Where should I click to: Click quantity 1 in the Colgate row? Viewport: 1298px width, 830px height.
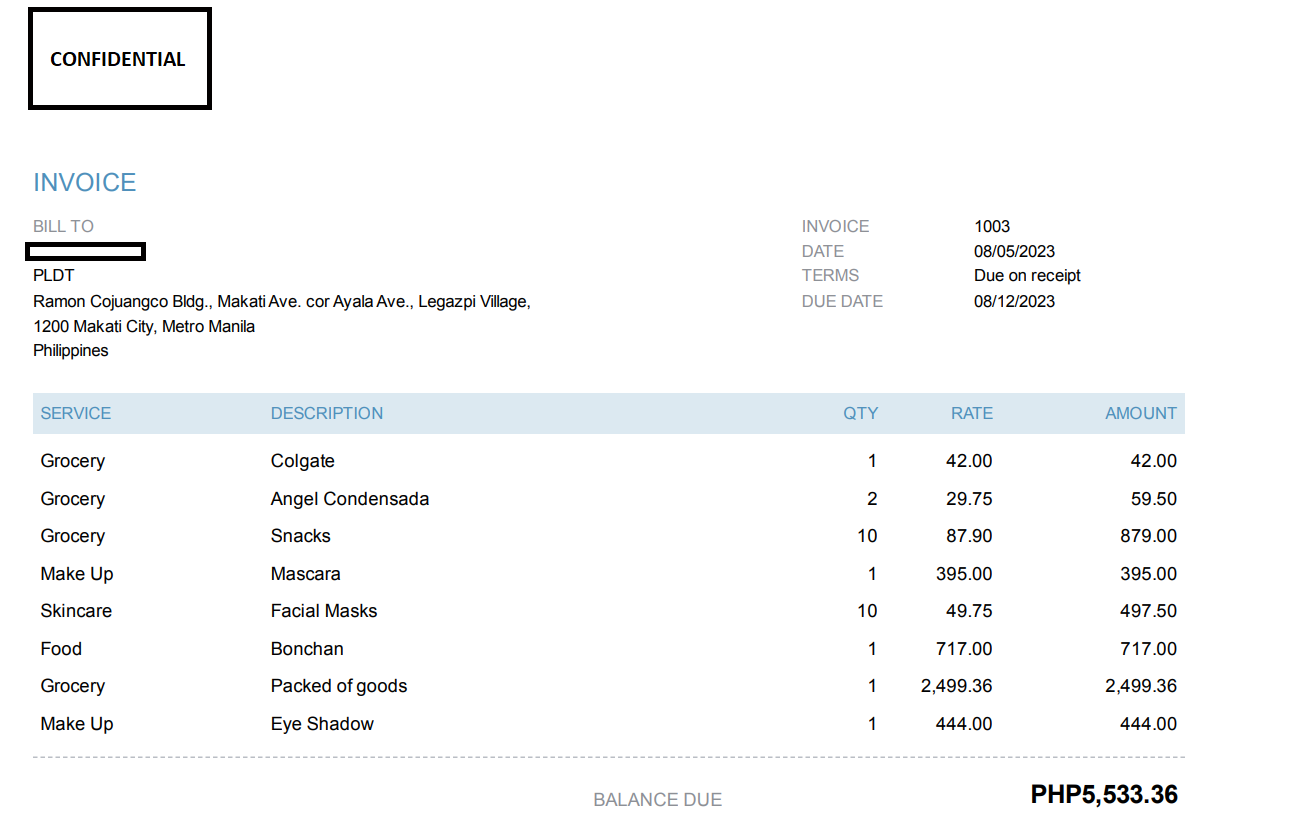pyautogui.click(x=872, y=461)
